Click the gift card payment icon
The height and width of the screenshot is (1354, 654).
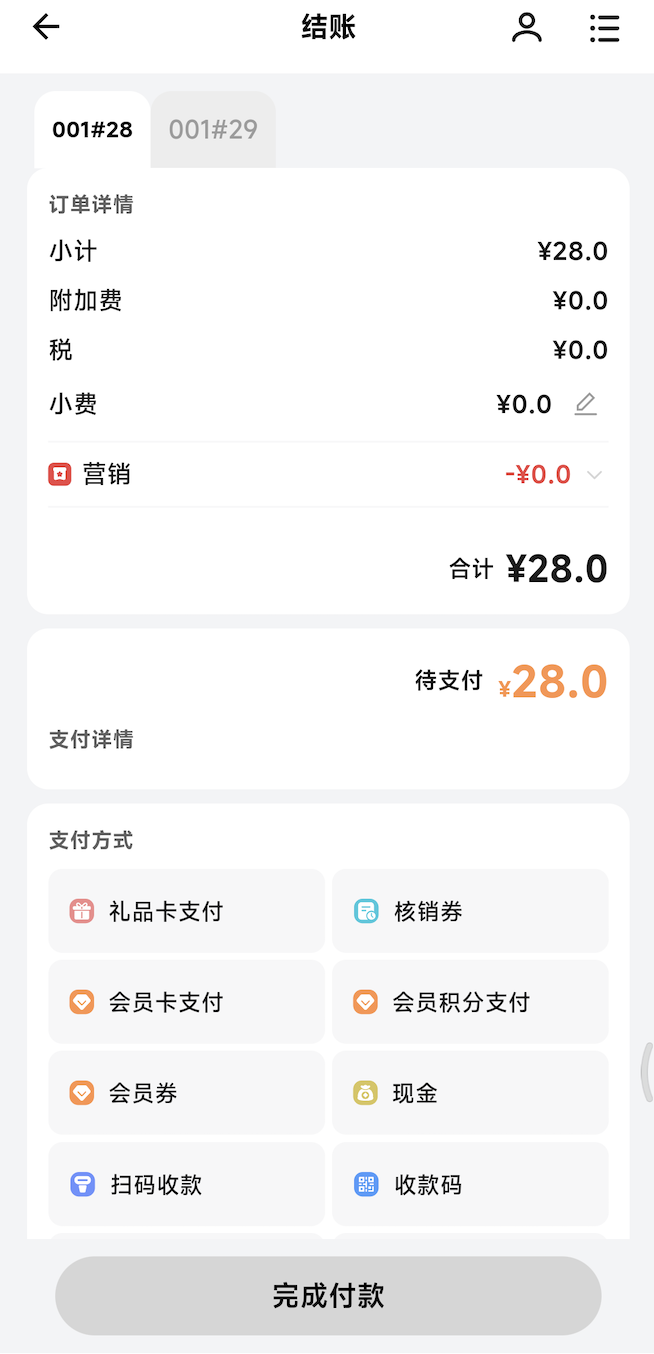point(81,911)
